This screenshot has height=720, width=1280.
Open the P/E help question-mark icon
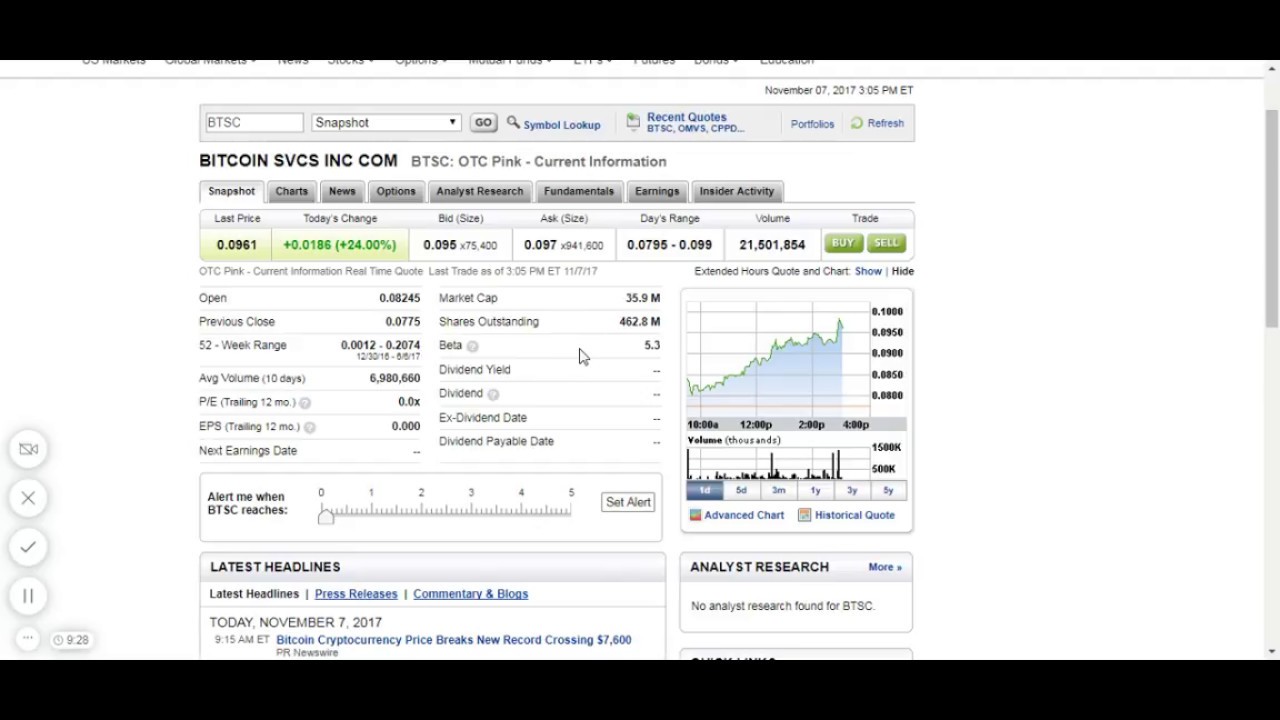click(305, 403)
